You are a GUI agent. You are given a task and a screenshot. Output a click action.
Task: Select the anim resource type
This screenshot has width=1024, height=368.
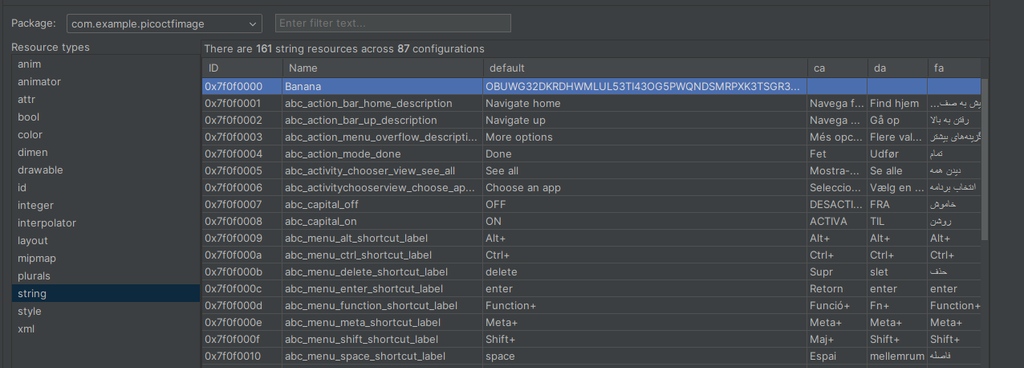click(x=106, y=64)
